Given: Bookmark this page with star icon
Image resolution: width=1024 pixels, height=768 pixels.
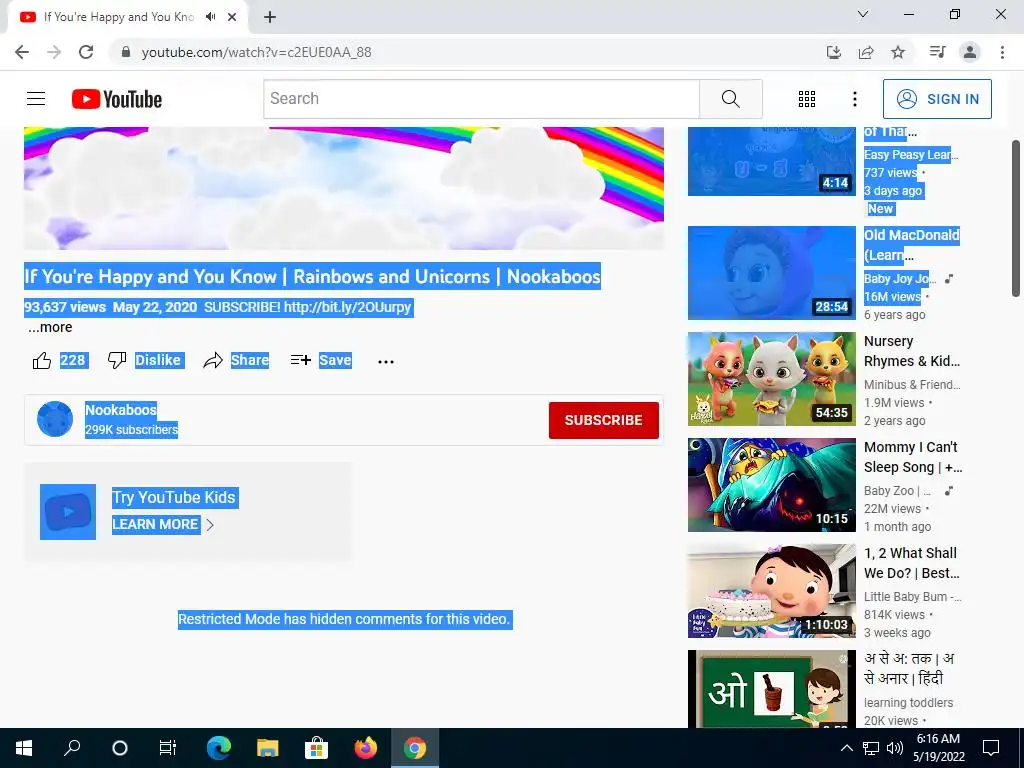Looking at the screenshot, I should coord(898,52).
